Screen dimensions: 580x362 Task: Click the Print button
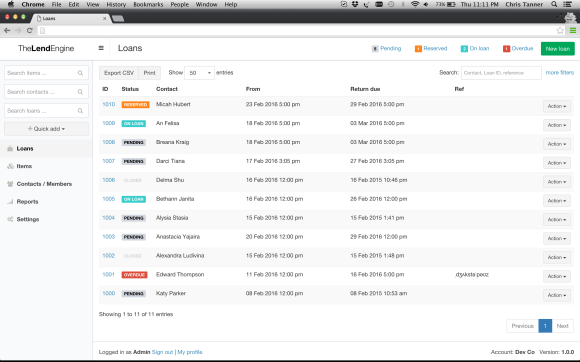pyautogui.click(x=149, y=73)
